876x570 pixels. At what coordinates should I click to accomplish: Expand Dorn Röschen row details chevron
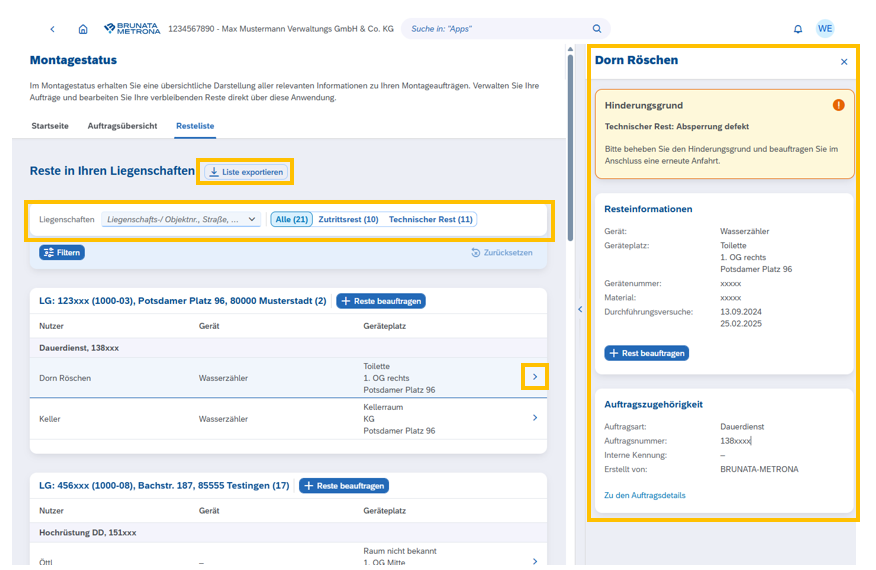[x=534, y=377]
